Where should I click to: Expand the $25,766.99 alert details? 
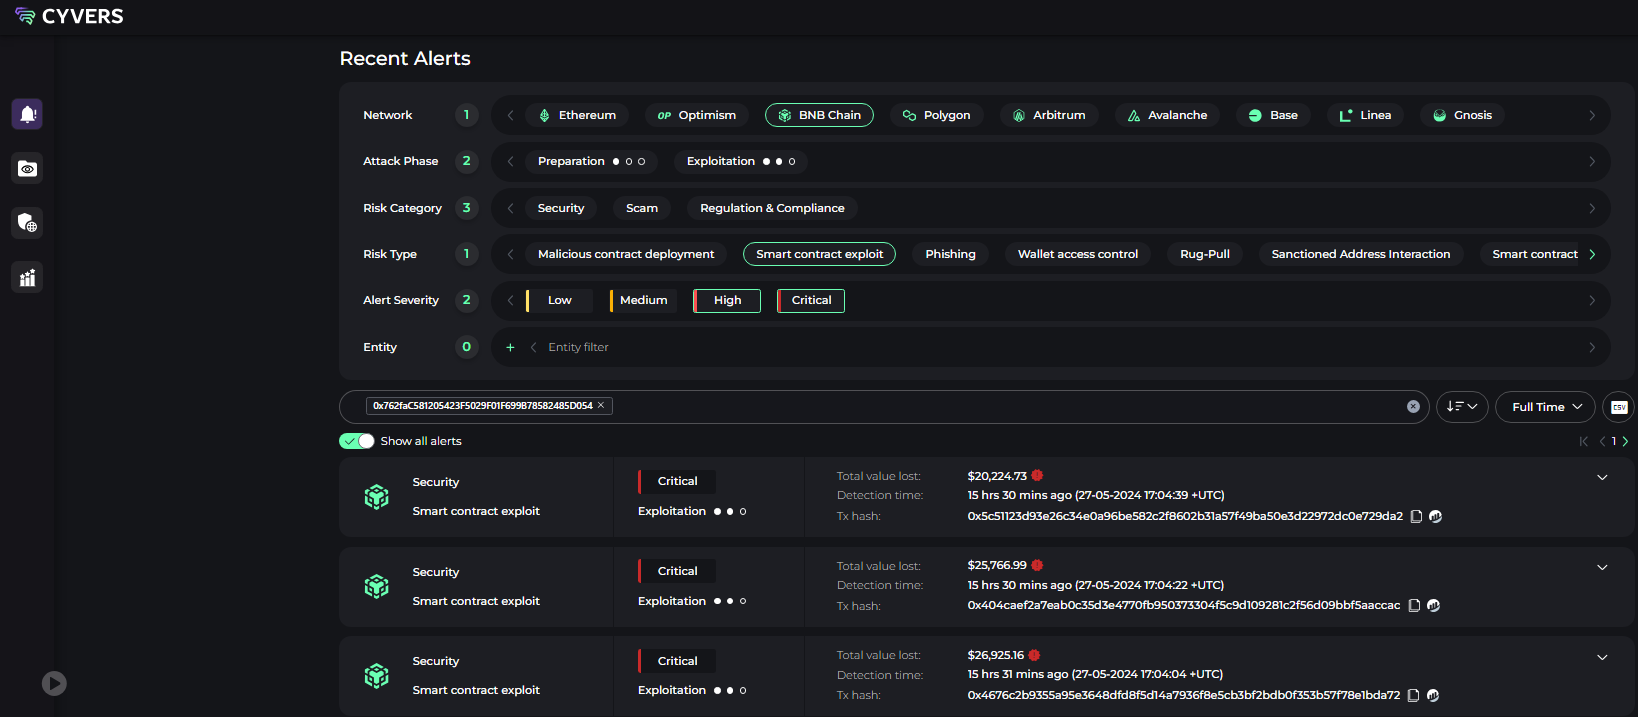tap(1602, 567)
